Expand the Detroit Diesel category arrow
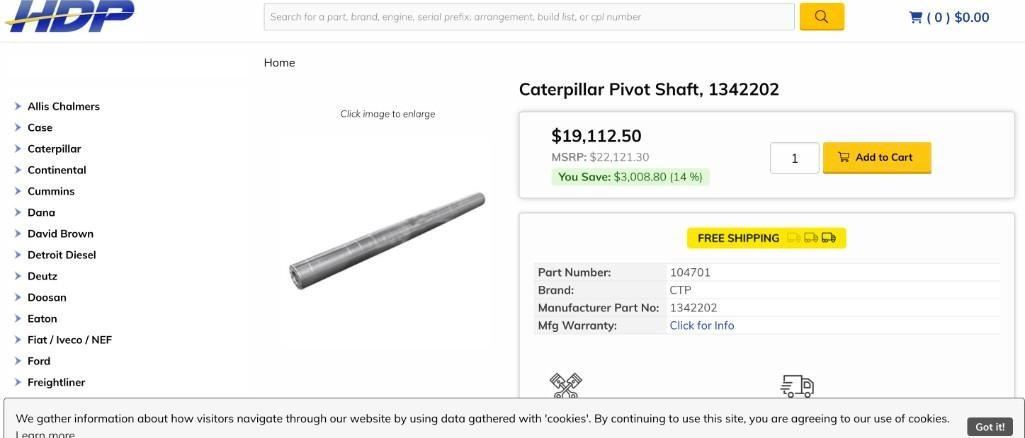The height and width of the screenshot is (438, 1025). [18, 255]
